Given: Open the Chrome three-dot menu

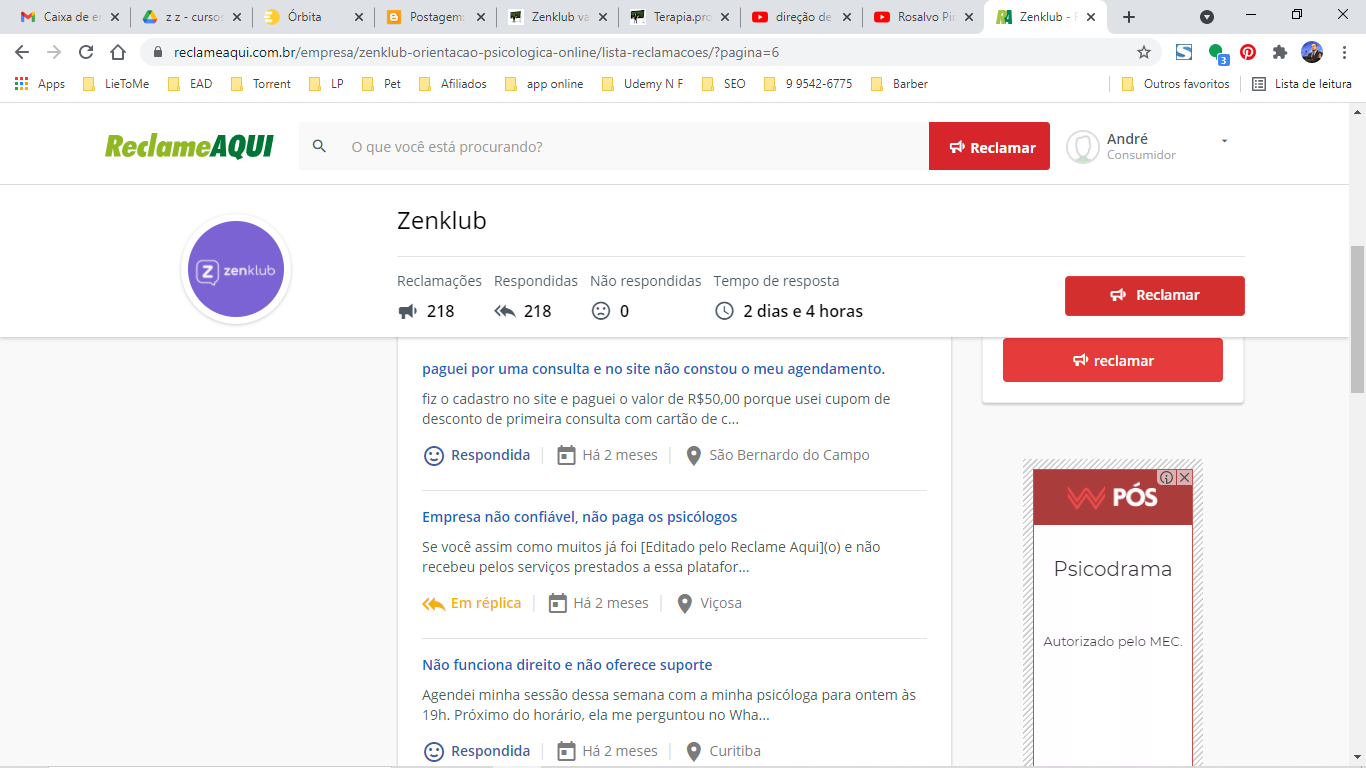Looking at the screenshot, I should click(1345, 52).
